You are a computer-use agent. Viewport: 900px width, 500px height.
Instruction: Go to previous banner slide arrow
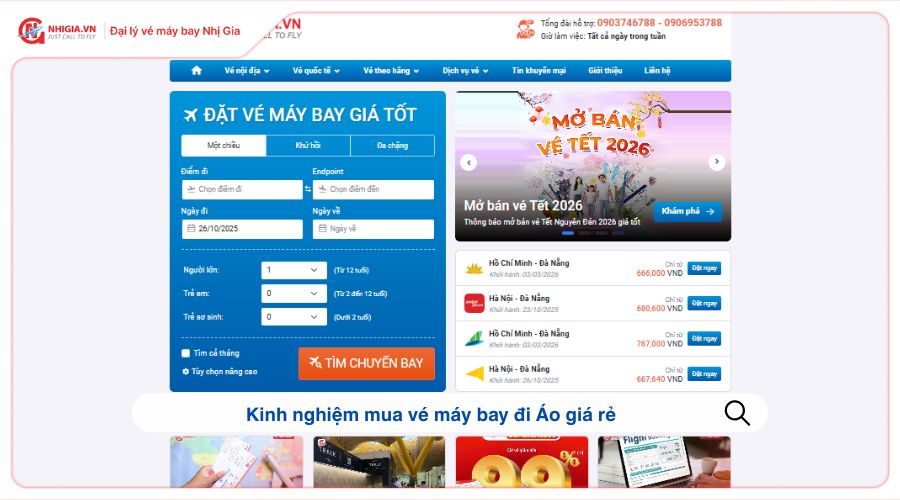click(x=469, y=162)
